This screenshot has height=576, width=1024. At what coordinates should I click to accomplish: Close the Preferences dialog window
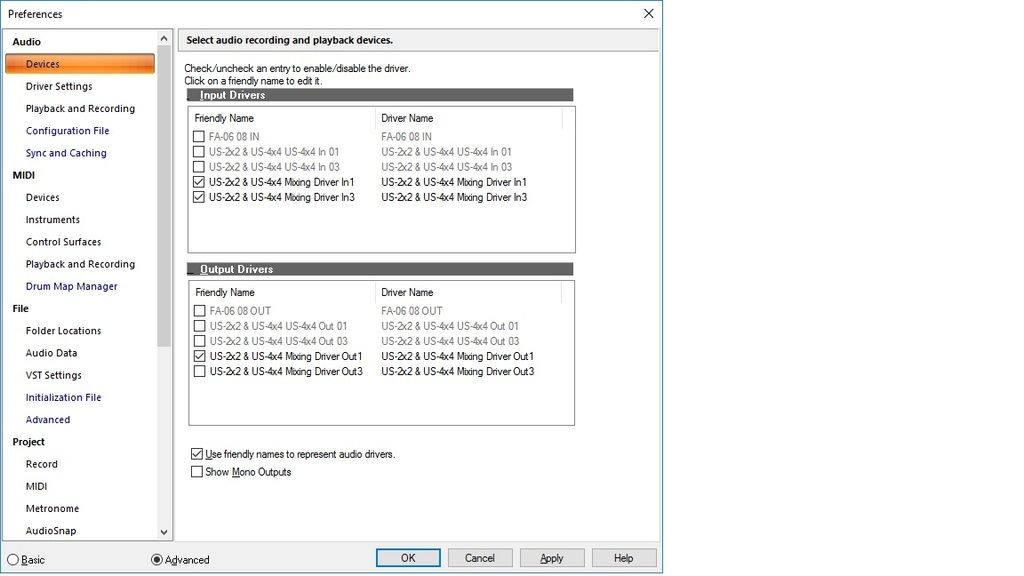point(648,14)
